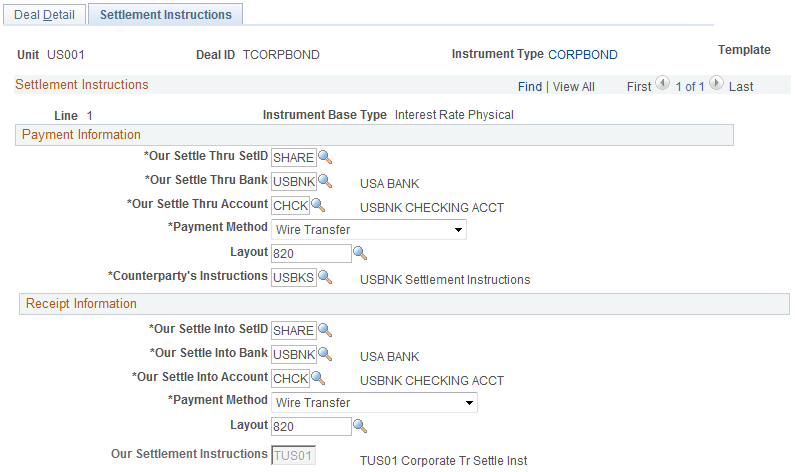Open lookup for Our Settle Into Account
The height and width of the screenshot is (472, 795).
[x=318, y=378]
